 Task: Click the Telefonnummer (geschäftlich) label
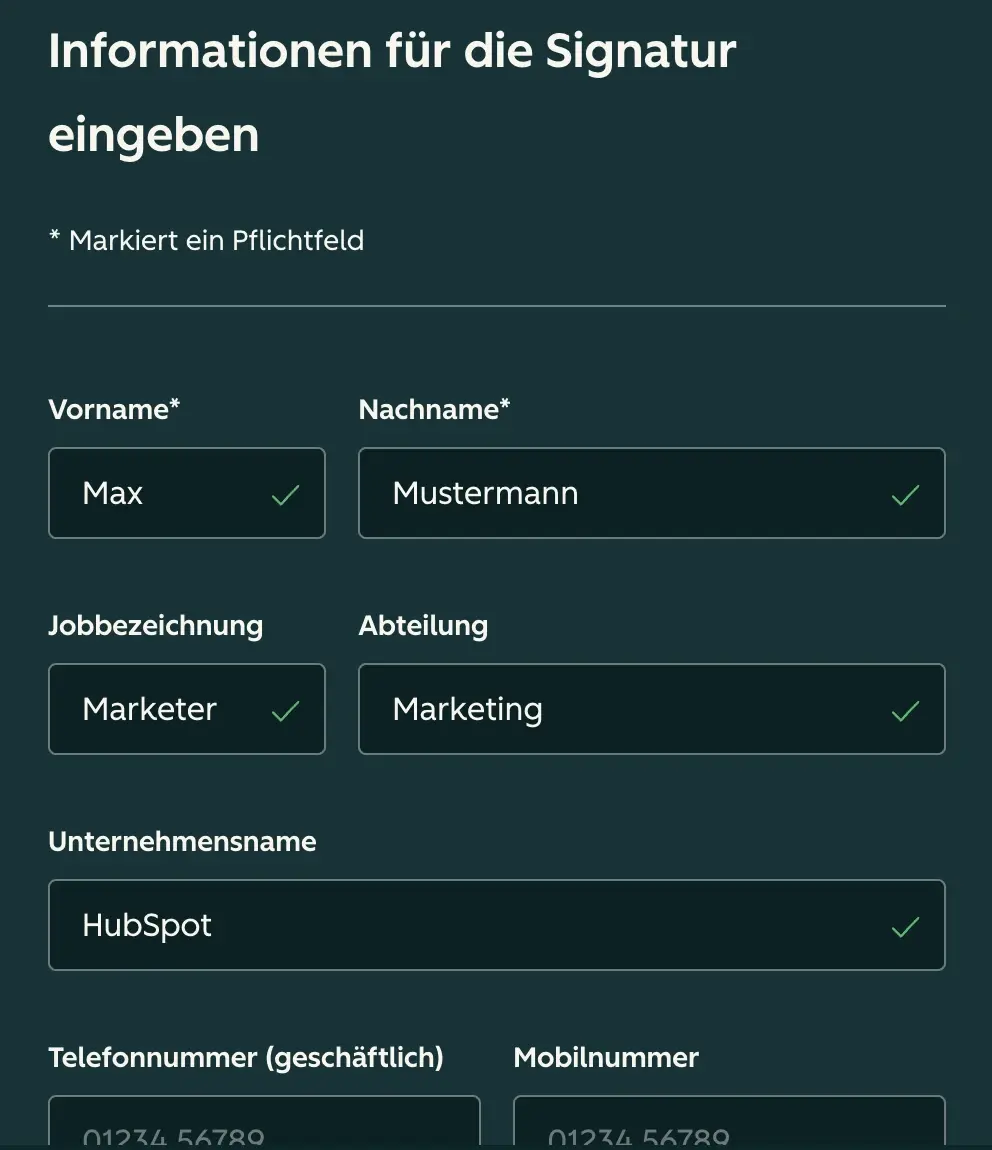246,1057
